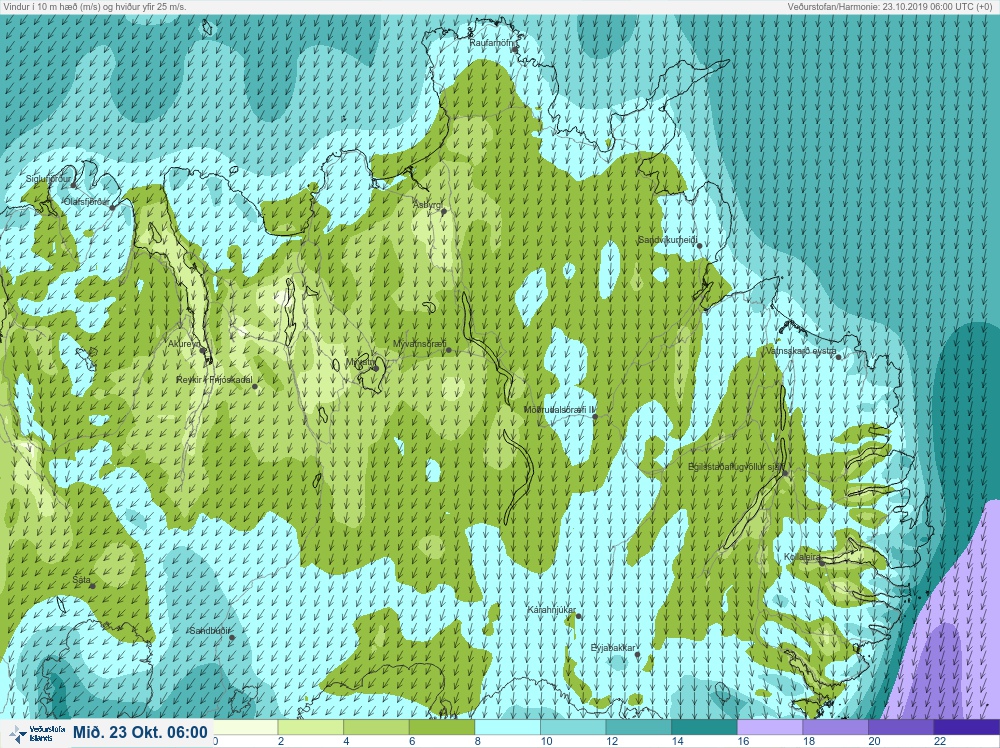The width and height of the screenshot is (1000, 748).
Task: Click the Vatnsskarð eystra station label
Action: pos(800,351)
